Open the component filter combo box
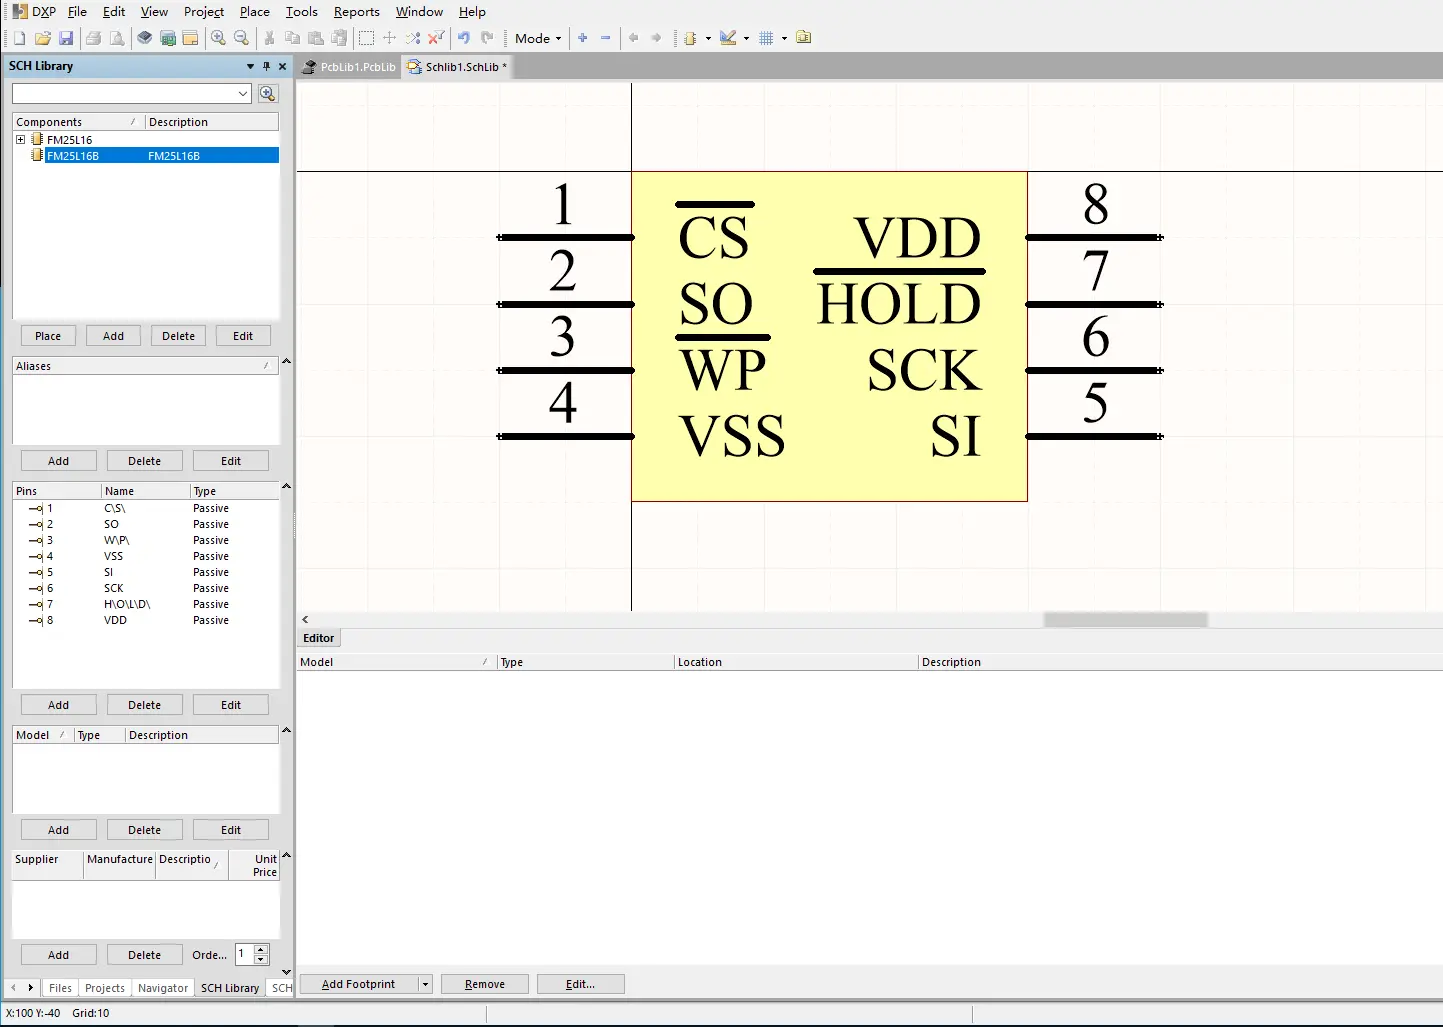Screen dimensions: 1443x1027 [243, 93]
